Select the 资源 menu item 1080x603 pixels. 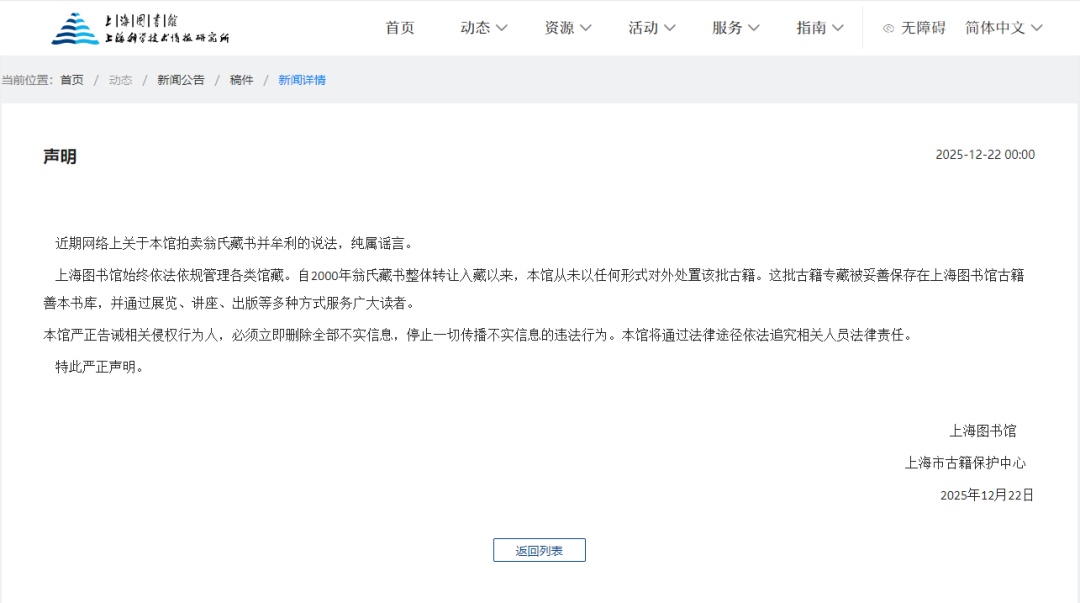559,28
